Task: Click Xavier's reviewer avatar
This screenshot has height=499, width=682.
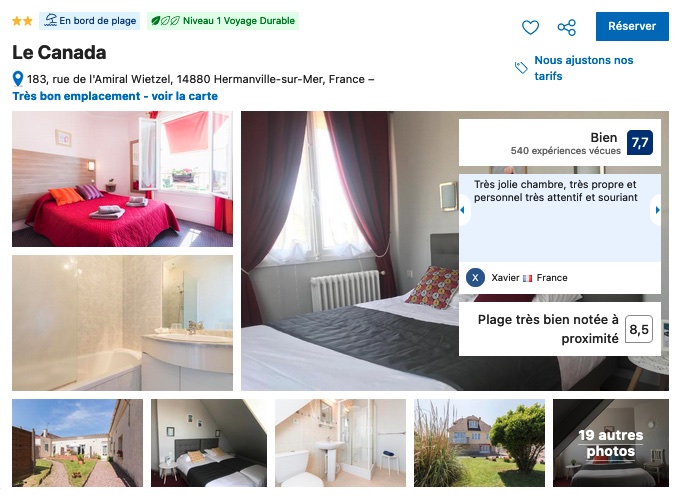Action: (x=475, y=278)
